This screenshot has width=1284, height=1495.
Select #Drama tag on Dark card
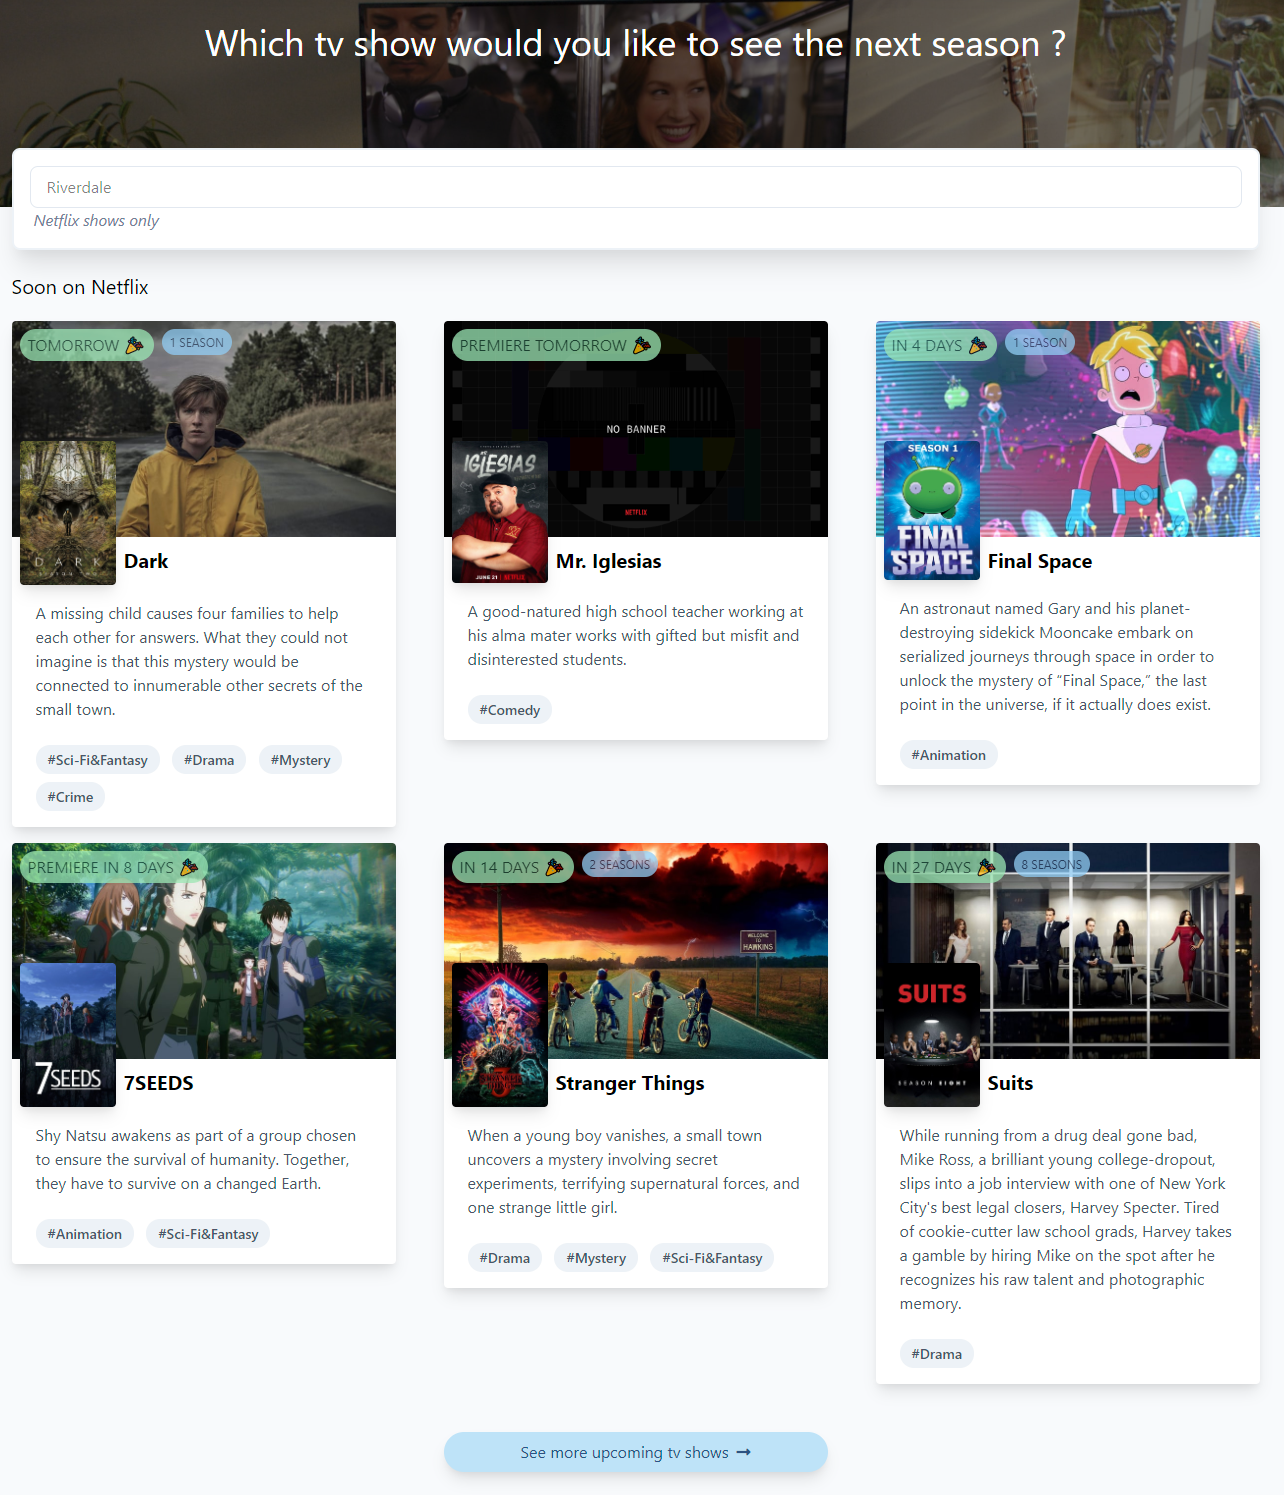(209, 760)
